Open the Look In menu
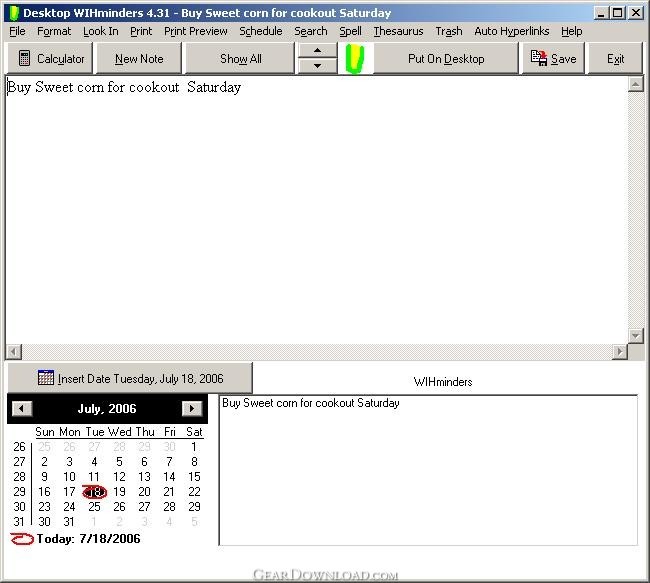Screen dimensions: 650x583 (x=101, y=31)
